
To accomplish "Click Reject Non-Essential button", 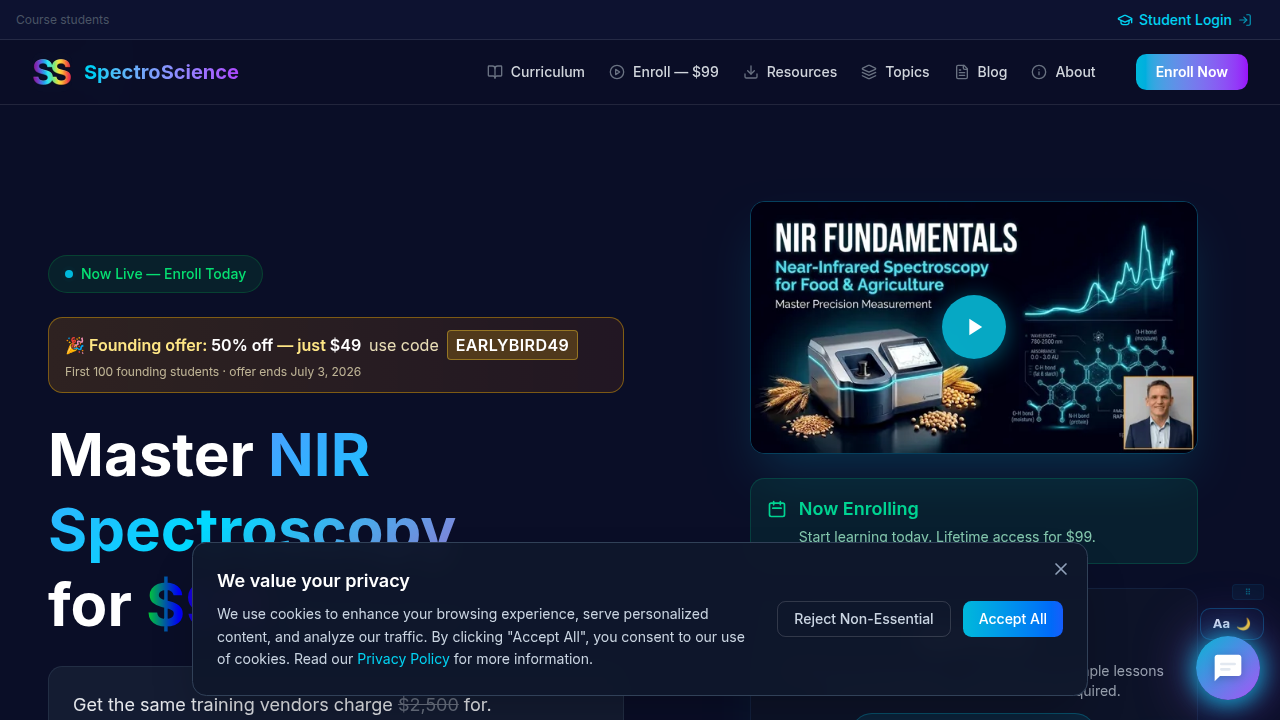I will coord(864,619).
